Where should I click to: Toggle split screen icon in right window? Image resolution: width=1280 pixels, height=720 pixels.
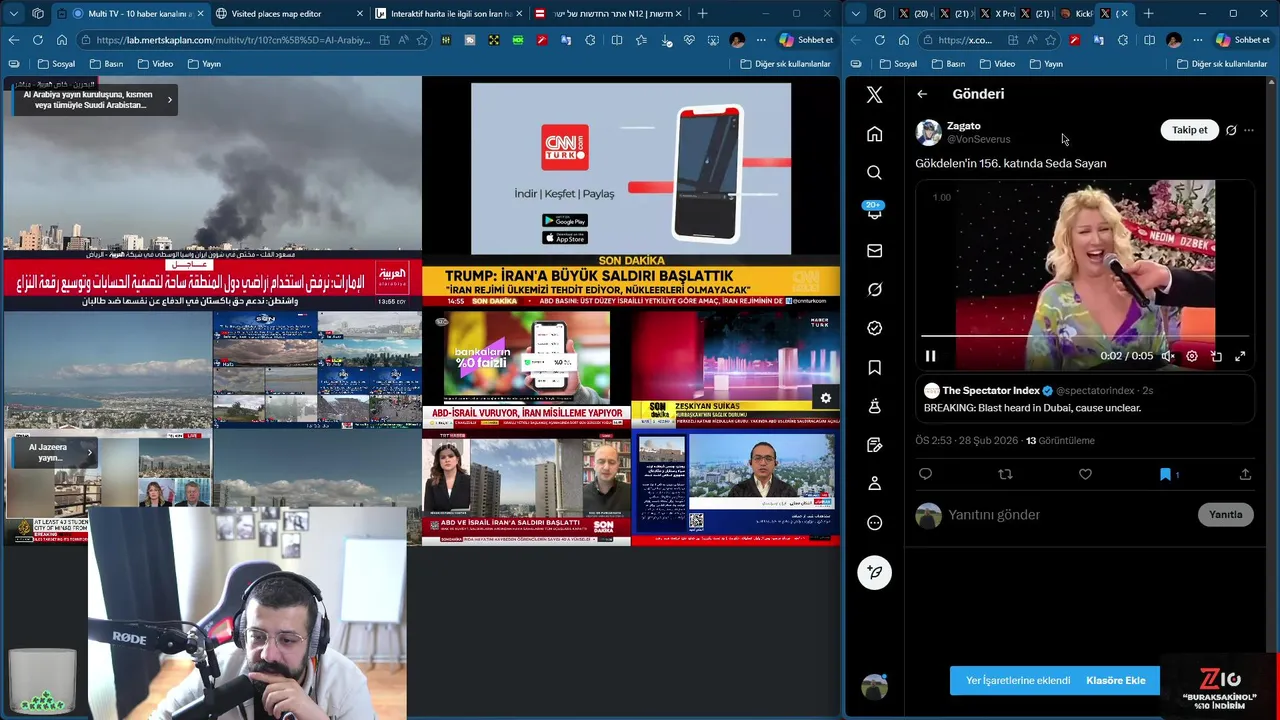point(1149,40)
